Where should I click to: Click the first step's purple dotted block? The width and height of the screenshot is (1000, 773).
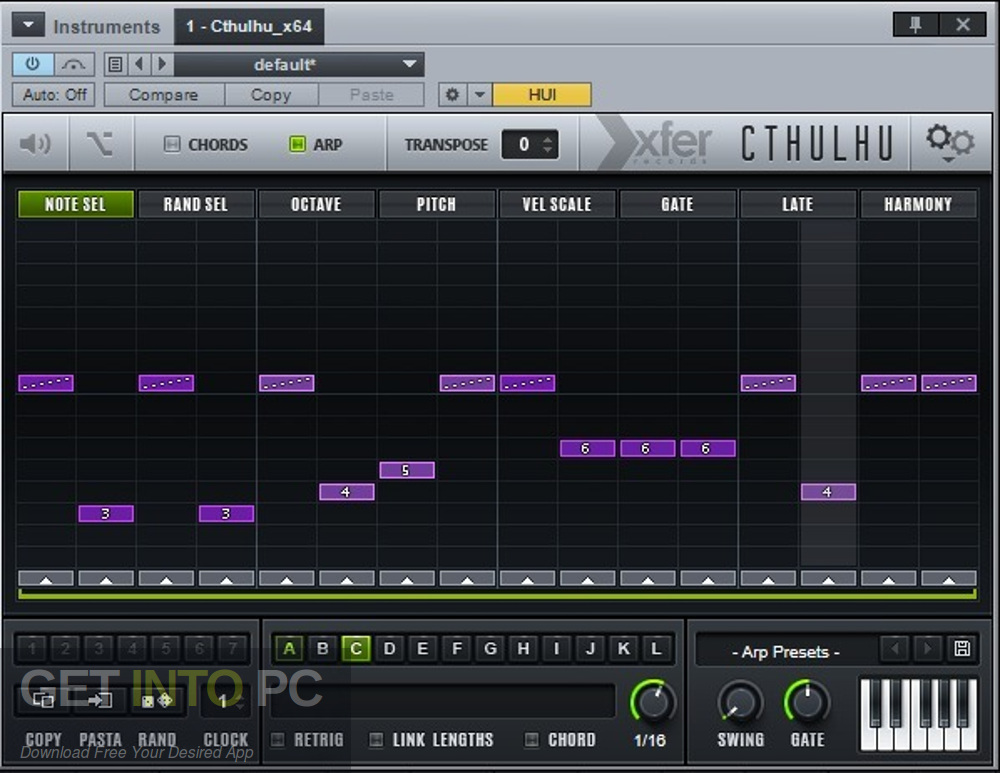tap(46, 383)
